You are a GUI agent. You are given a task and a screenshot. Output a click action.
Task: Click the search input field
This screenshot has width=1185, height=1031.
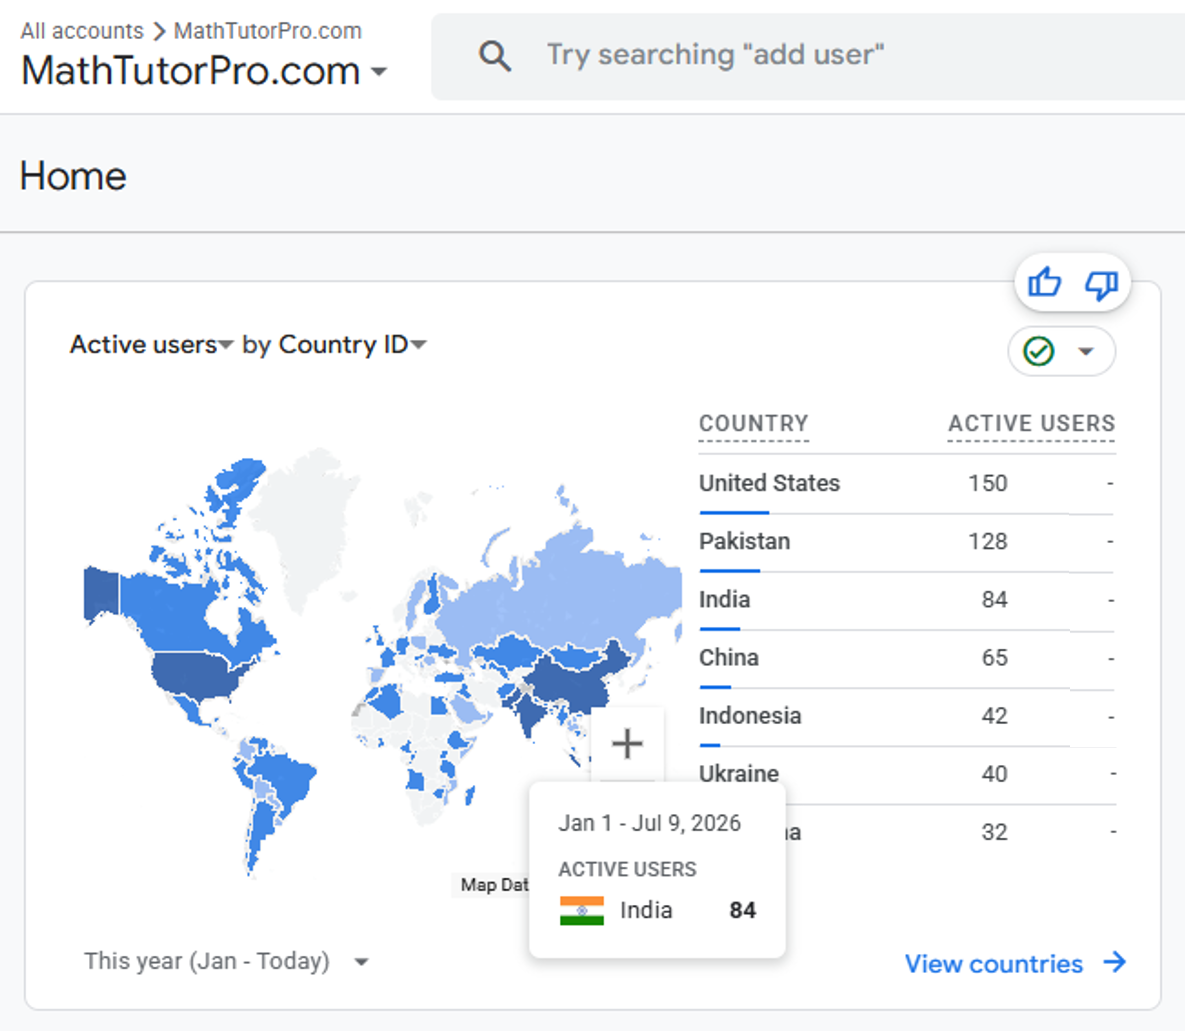[808, 56]
